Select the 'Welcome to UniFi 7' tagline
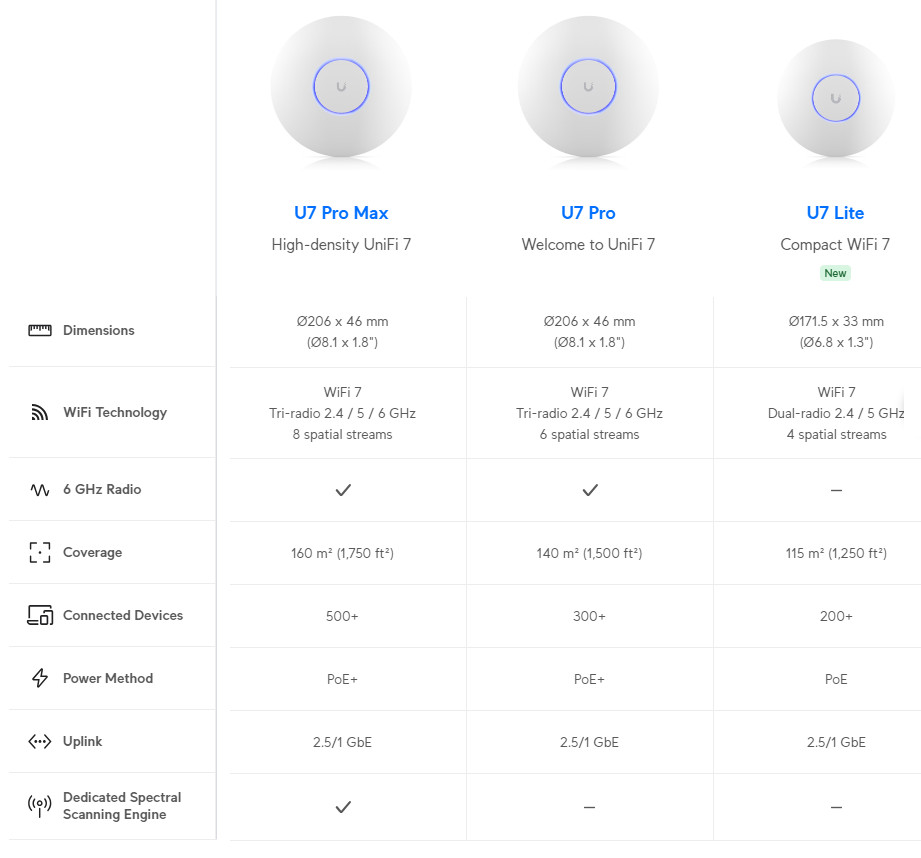921x858 pixels. point(588,244)
